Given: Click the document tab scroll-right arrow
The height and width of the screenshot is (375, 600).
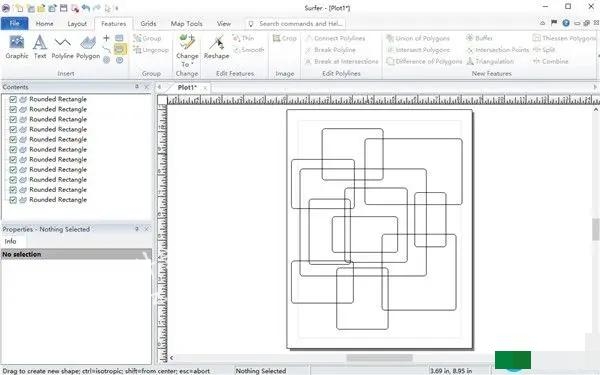Looking at the screenshot, I should pos(595,87).
